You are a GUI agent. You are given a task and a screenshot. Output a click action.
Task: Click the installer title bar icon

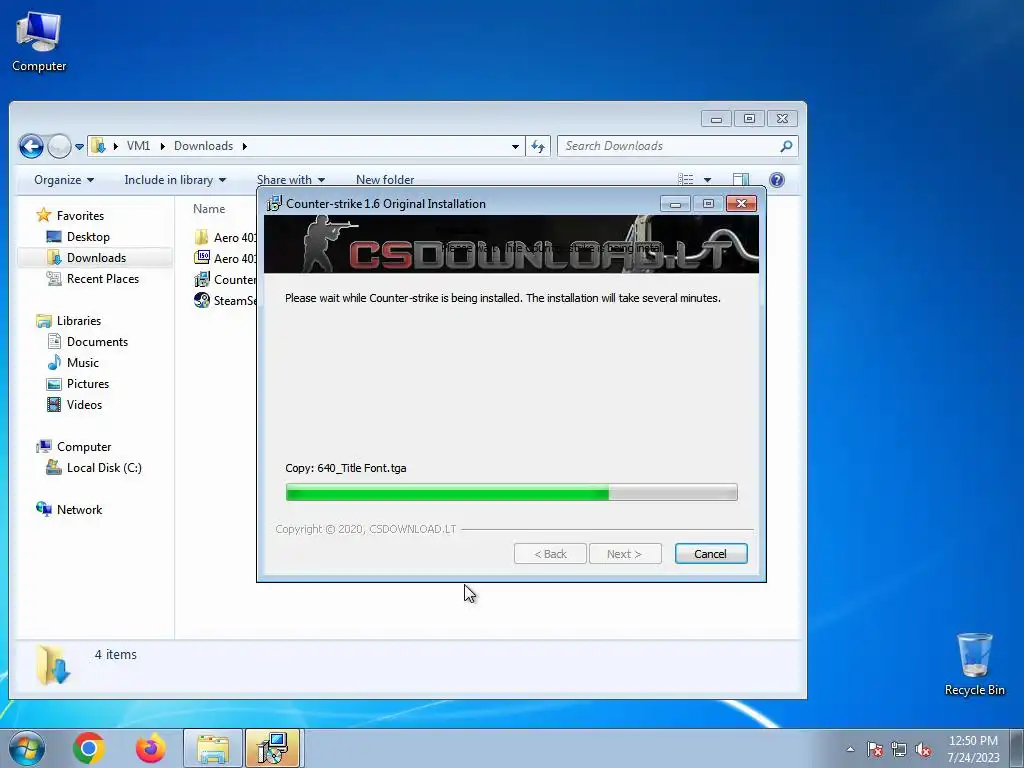click(274, 203)
